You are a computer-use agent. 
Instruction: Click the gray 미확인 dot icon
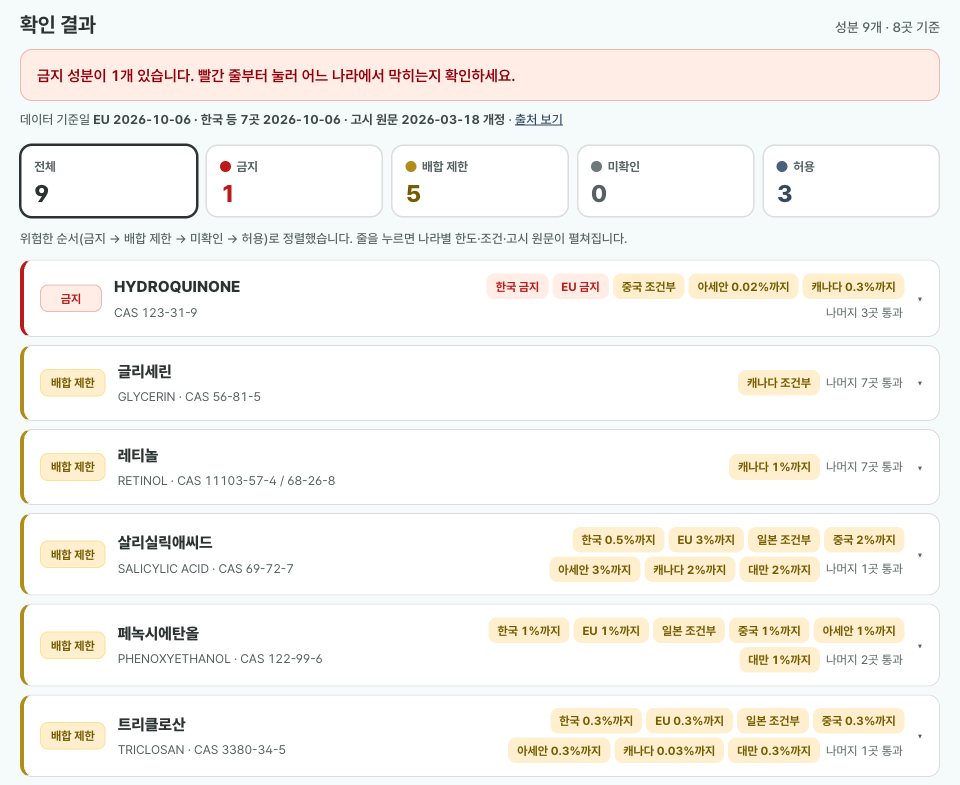[x=596, y=167]
